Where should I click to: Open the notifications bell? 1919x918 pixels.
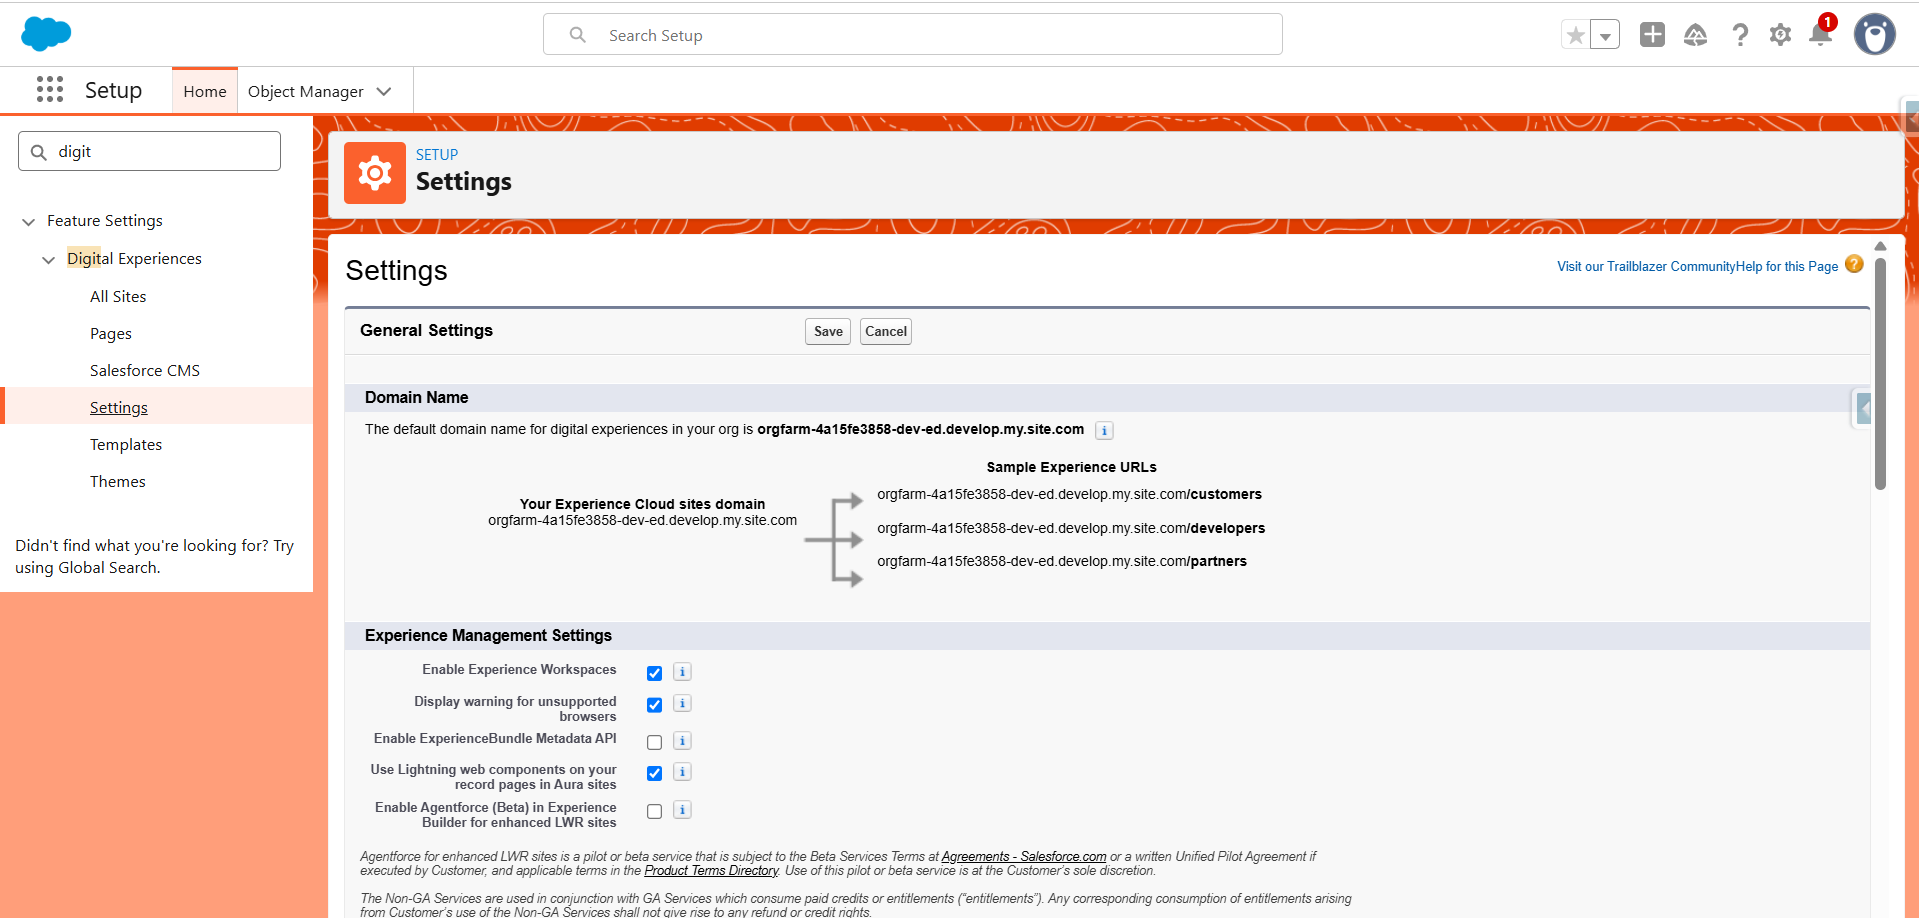[1821, 35]
